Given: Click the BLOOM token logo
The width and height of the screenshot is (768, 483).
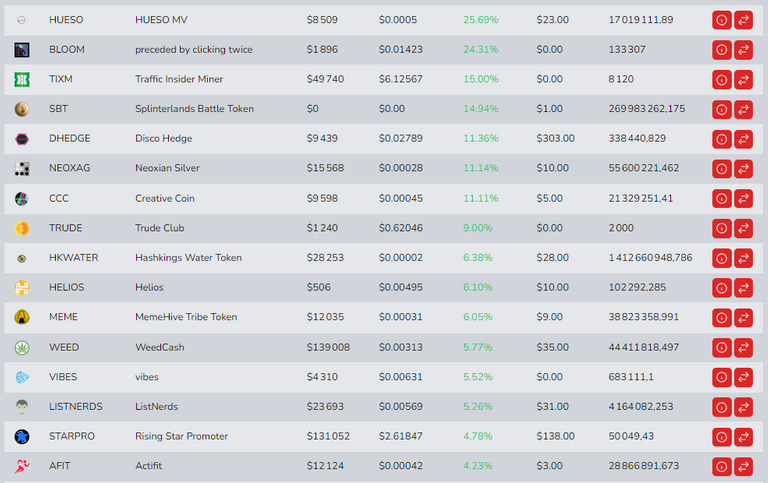Looking at the screenshot, I should [x=22, y=49].
